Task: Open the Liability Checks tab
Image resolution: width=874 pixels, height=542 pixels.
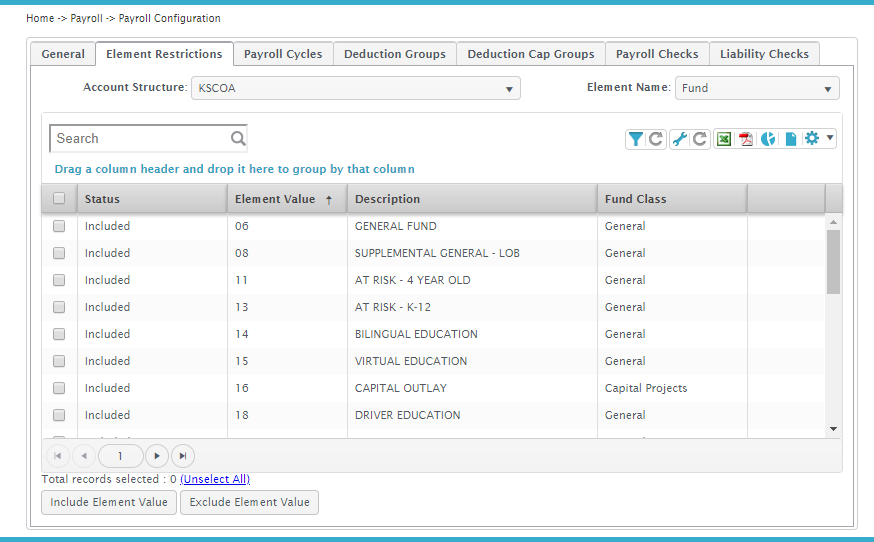Action: click(764, 54)
